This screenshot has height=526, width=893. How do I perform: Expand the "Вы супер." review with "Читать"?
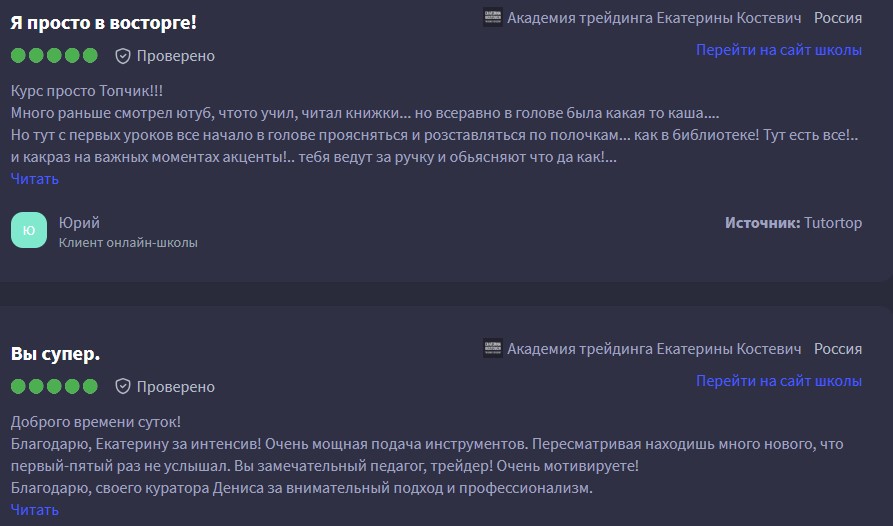coord(35,510)
